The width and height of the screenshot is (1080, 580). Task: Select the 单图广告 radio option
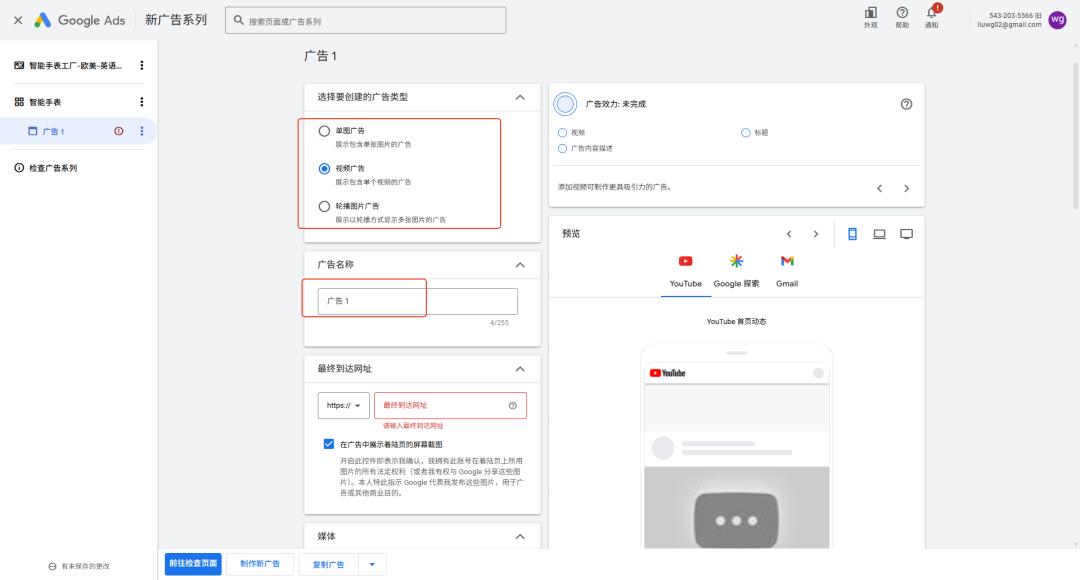coord(324,131)
